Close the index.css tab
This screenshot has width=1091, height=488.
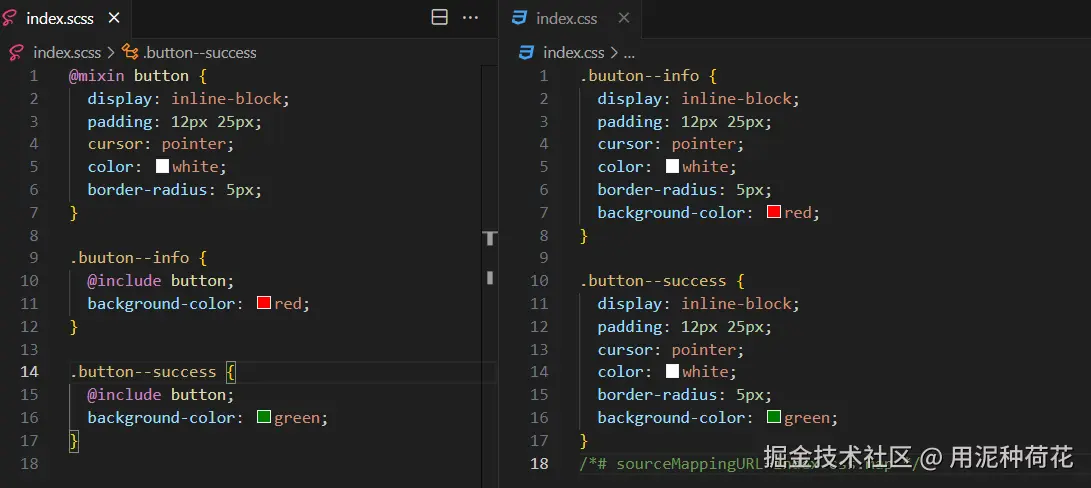click(x=623, y=18)
